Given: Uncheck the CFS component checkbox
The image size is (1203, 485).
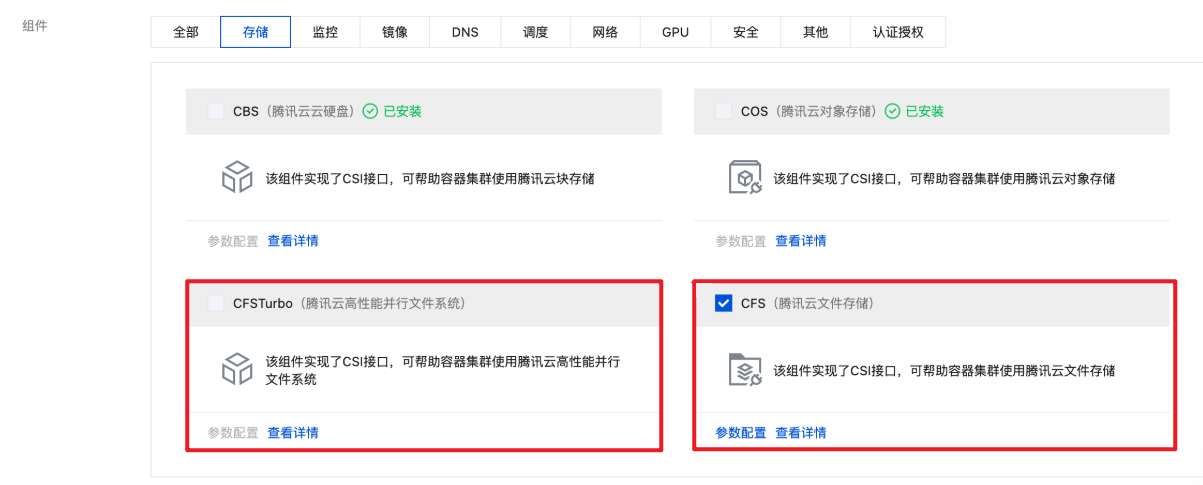Looking at the screenshot, I should pyautogui.click(x=724, y=303).
